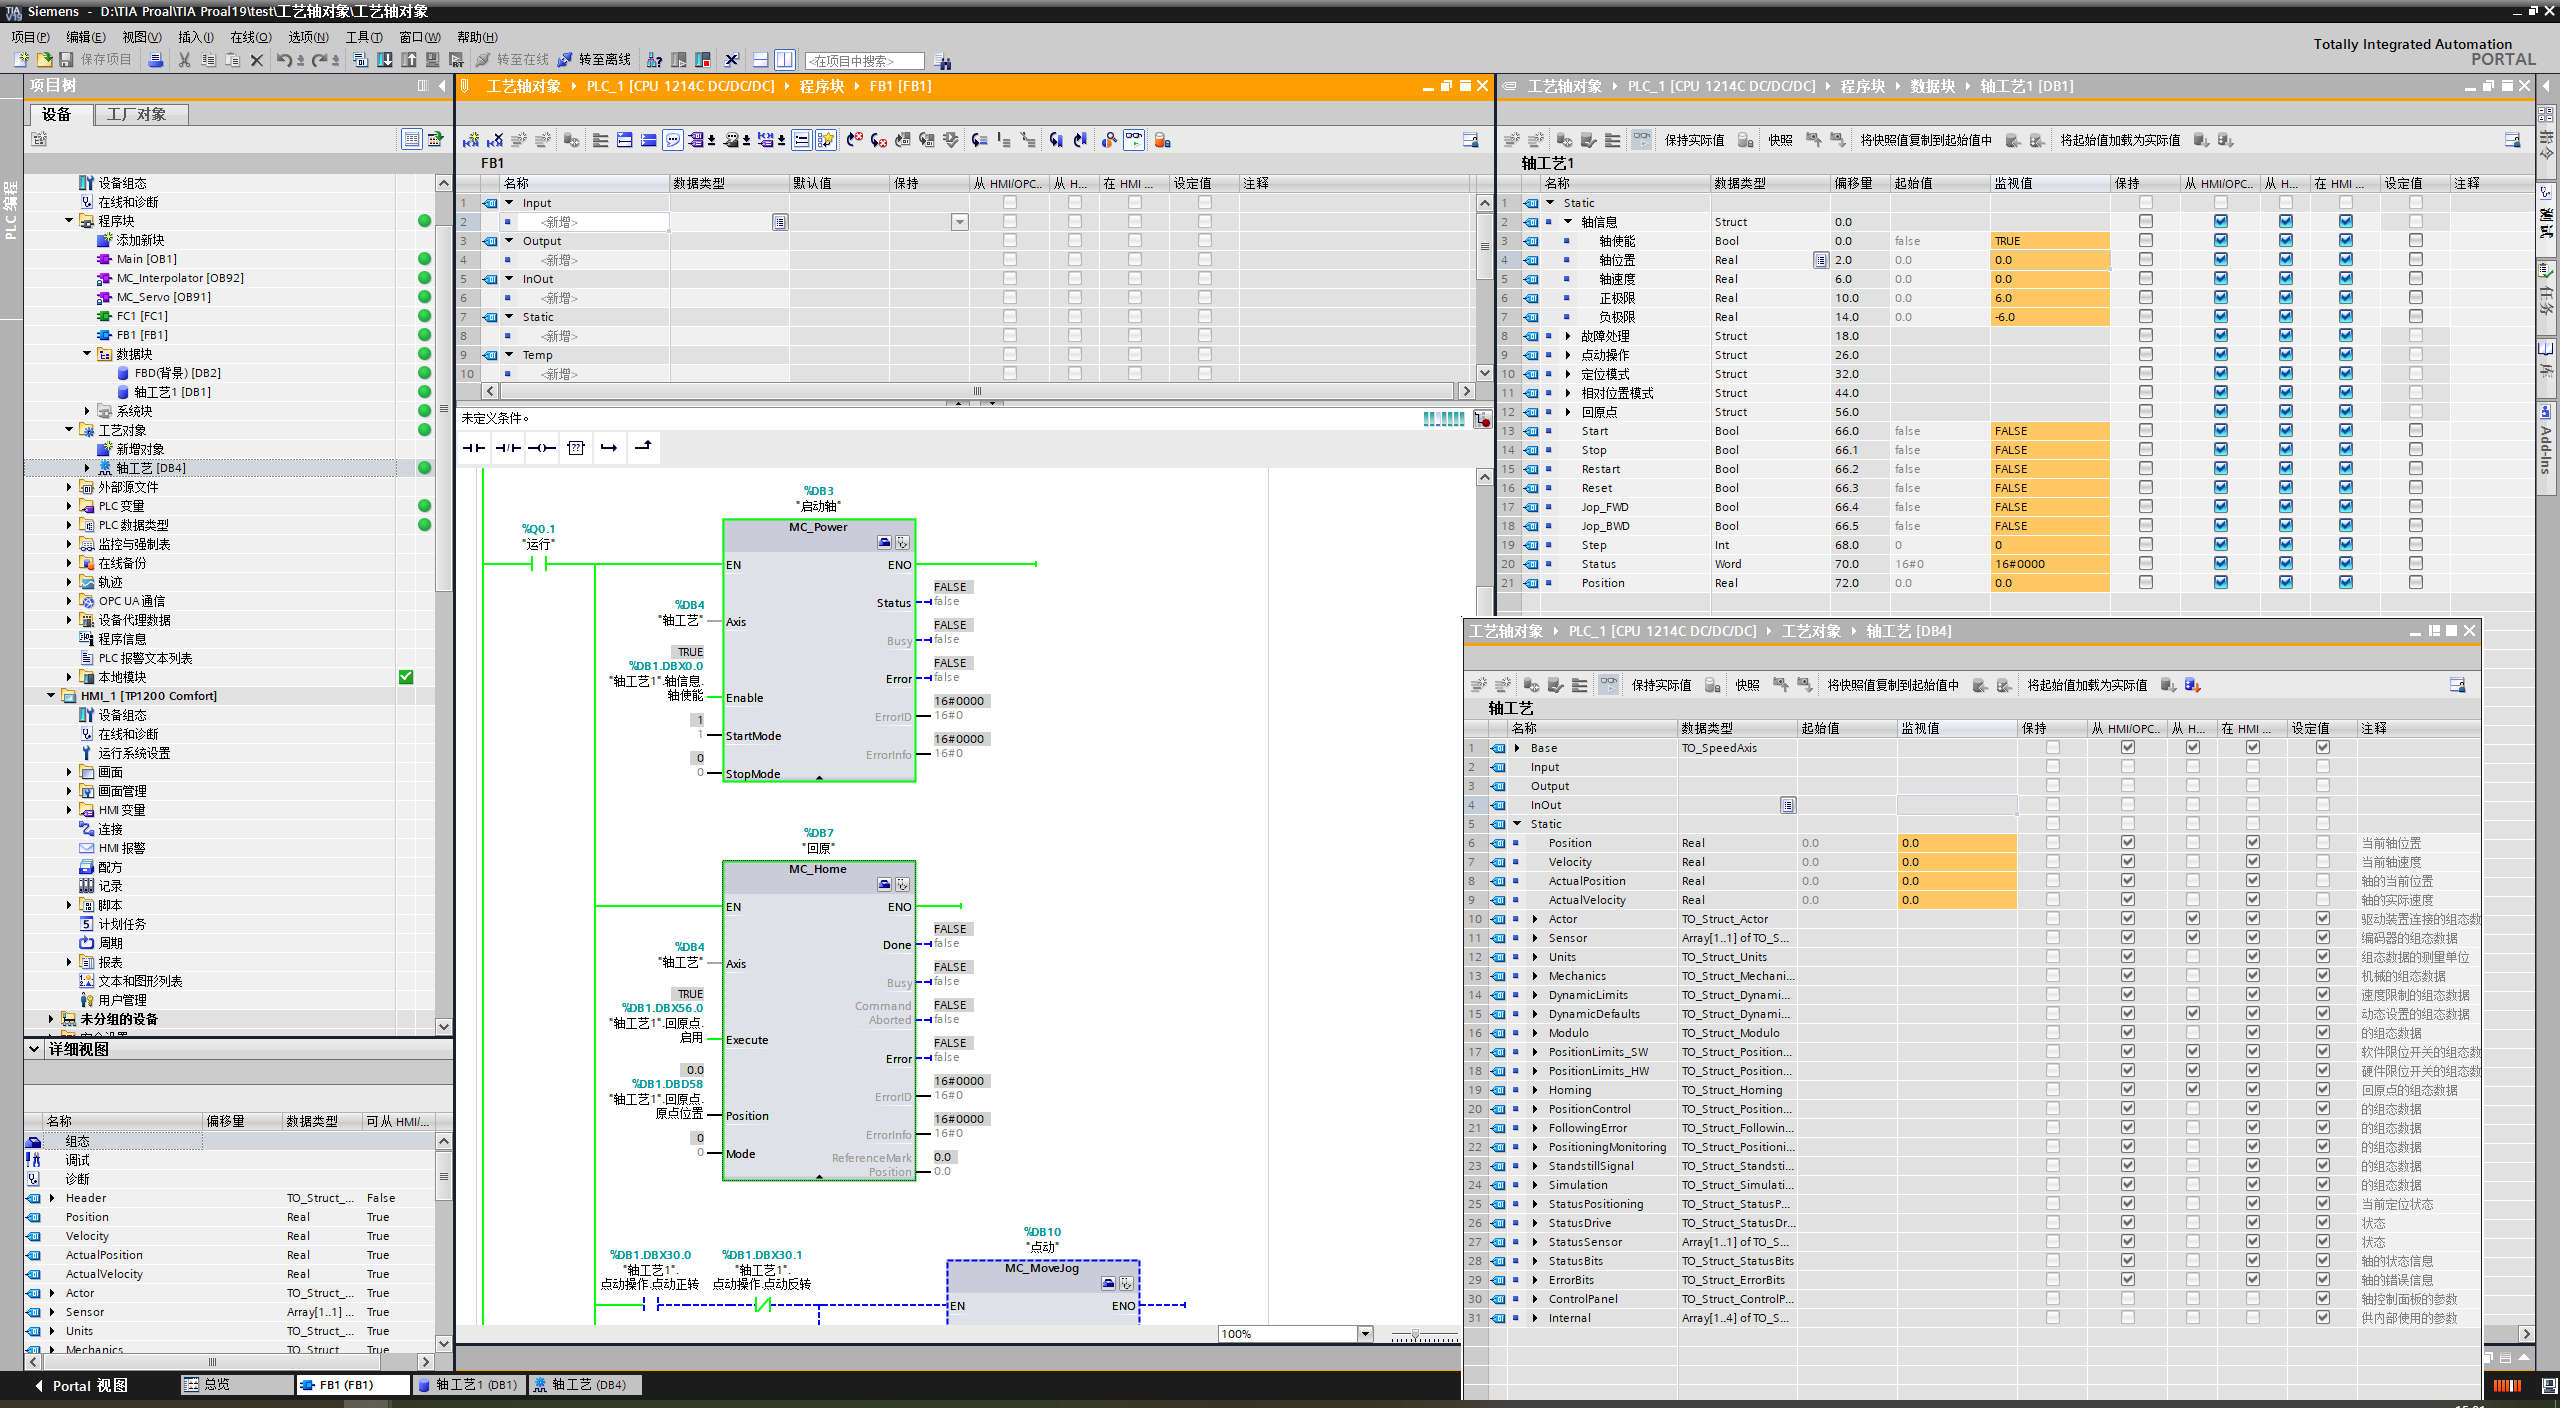
Task: Click the Download to device icon
Action: (385, 60)
